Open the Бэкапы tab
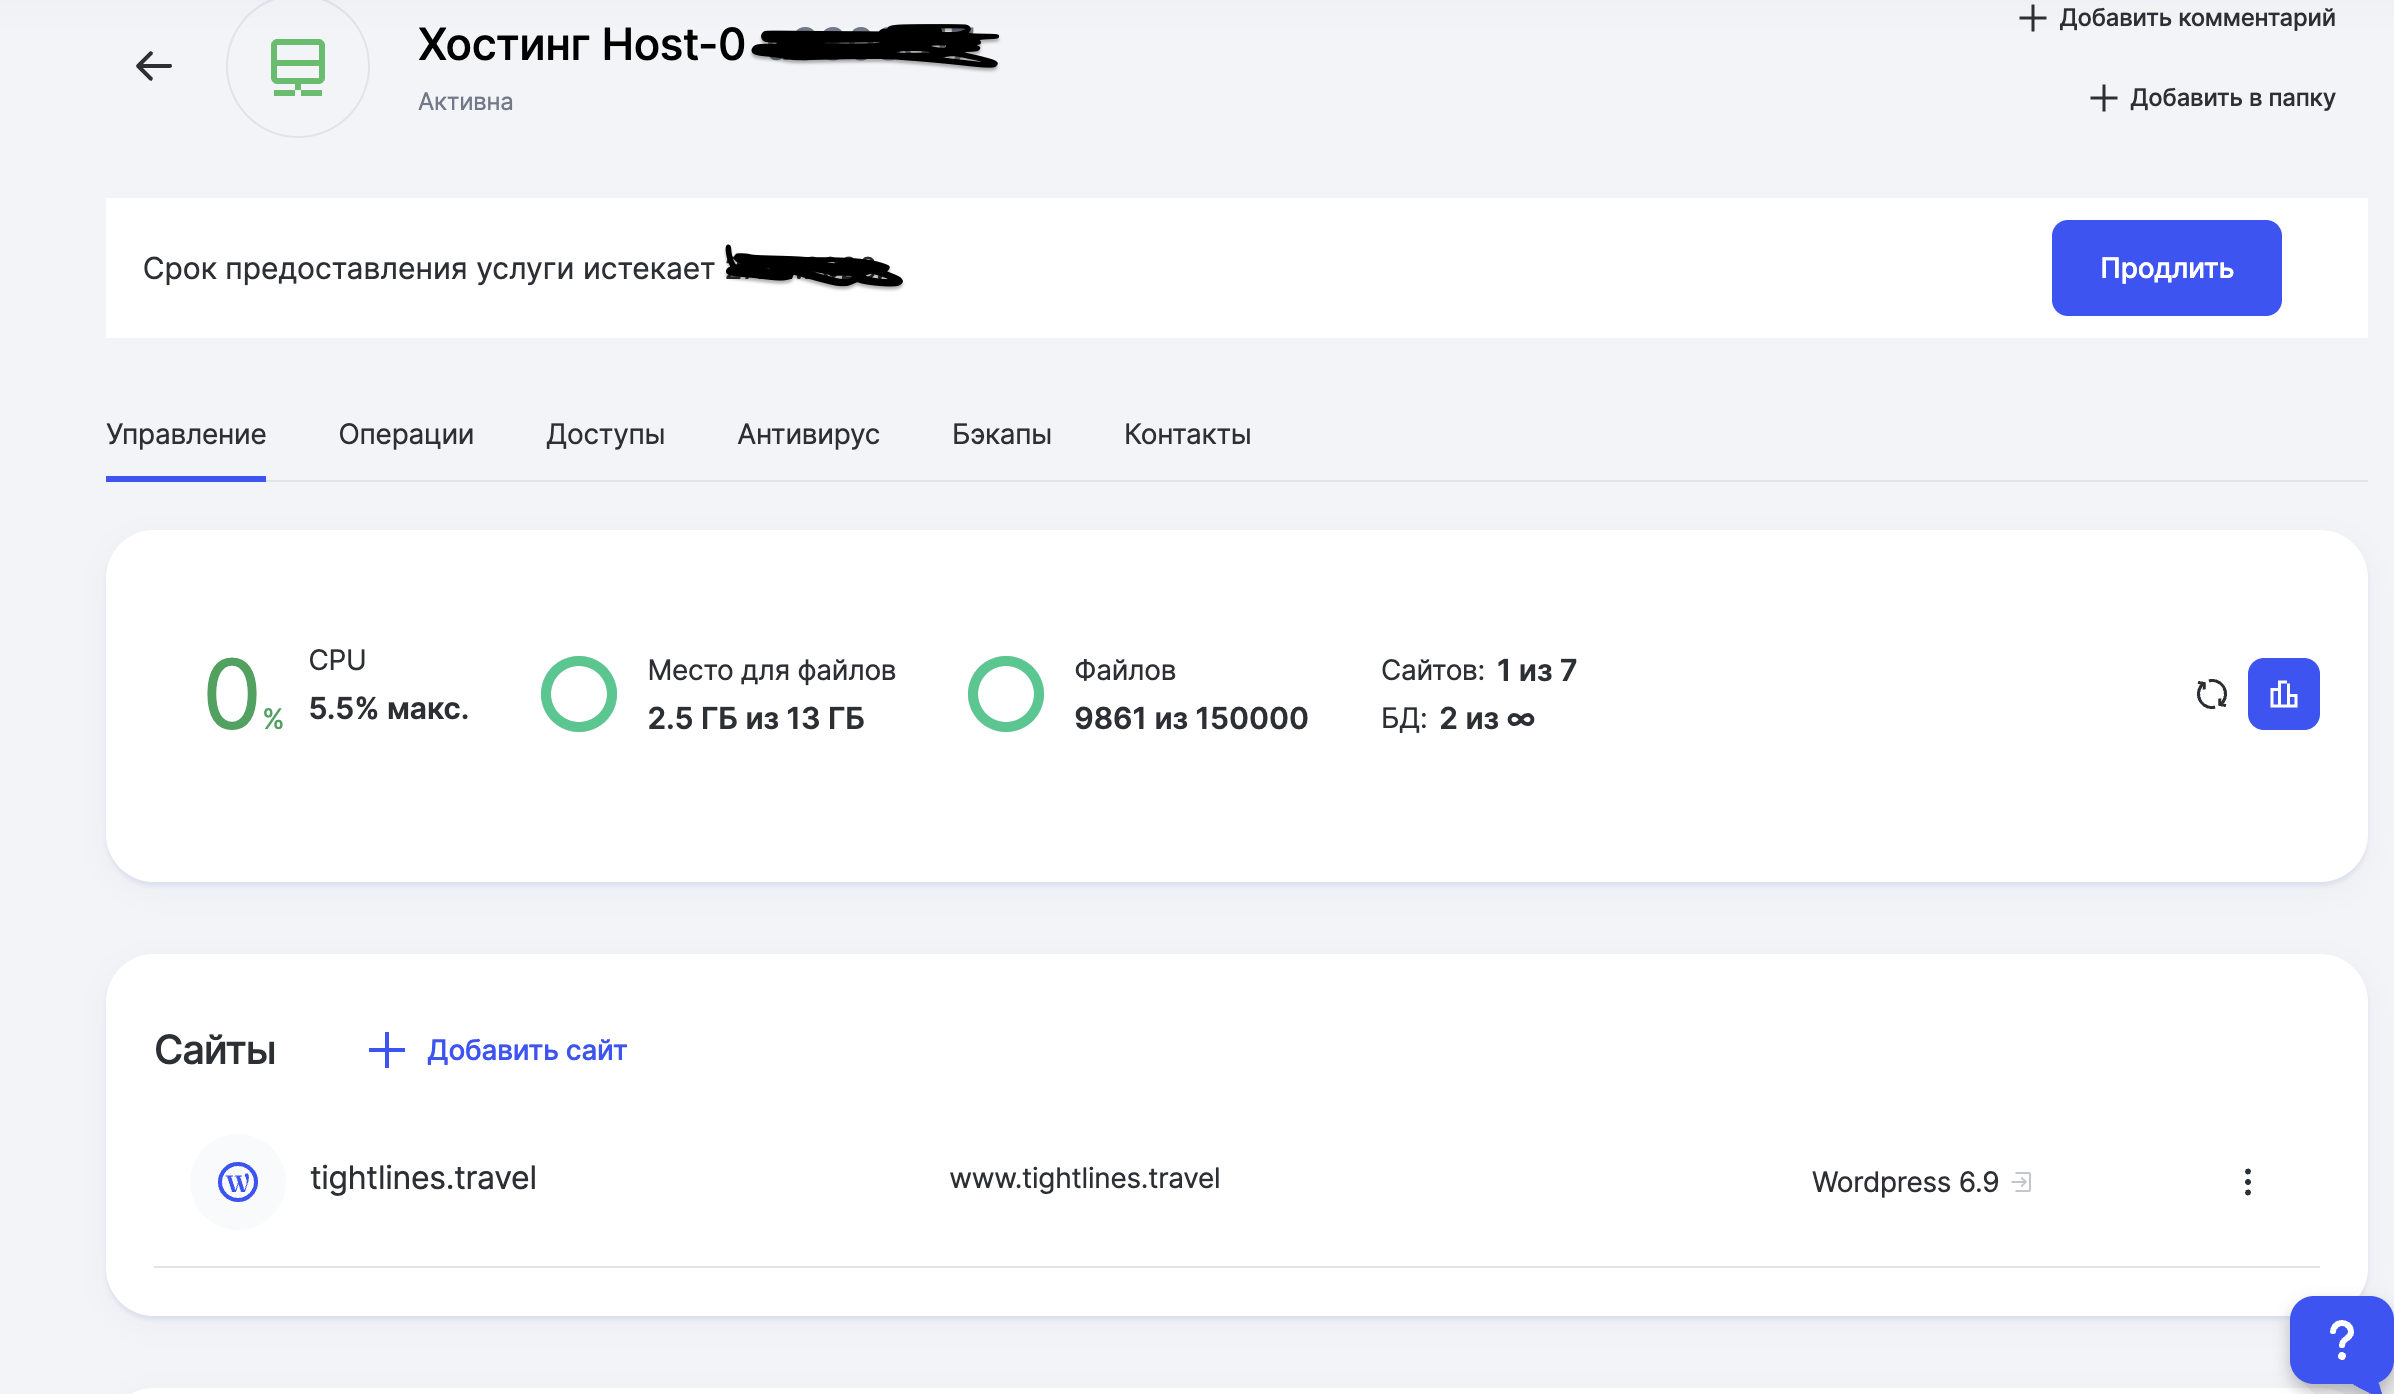This screenshot has width=2394, height=1394. coord(1001,434)
